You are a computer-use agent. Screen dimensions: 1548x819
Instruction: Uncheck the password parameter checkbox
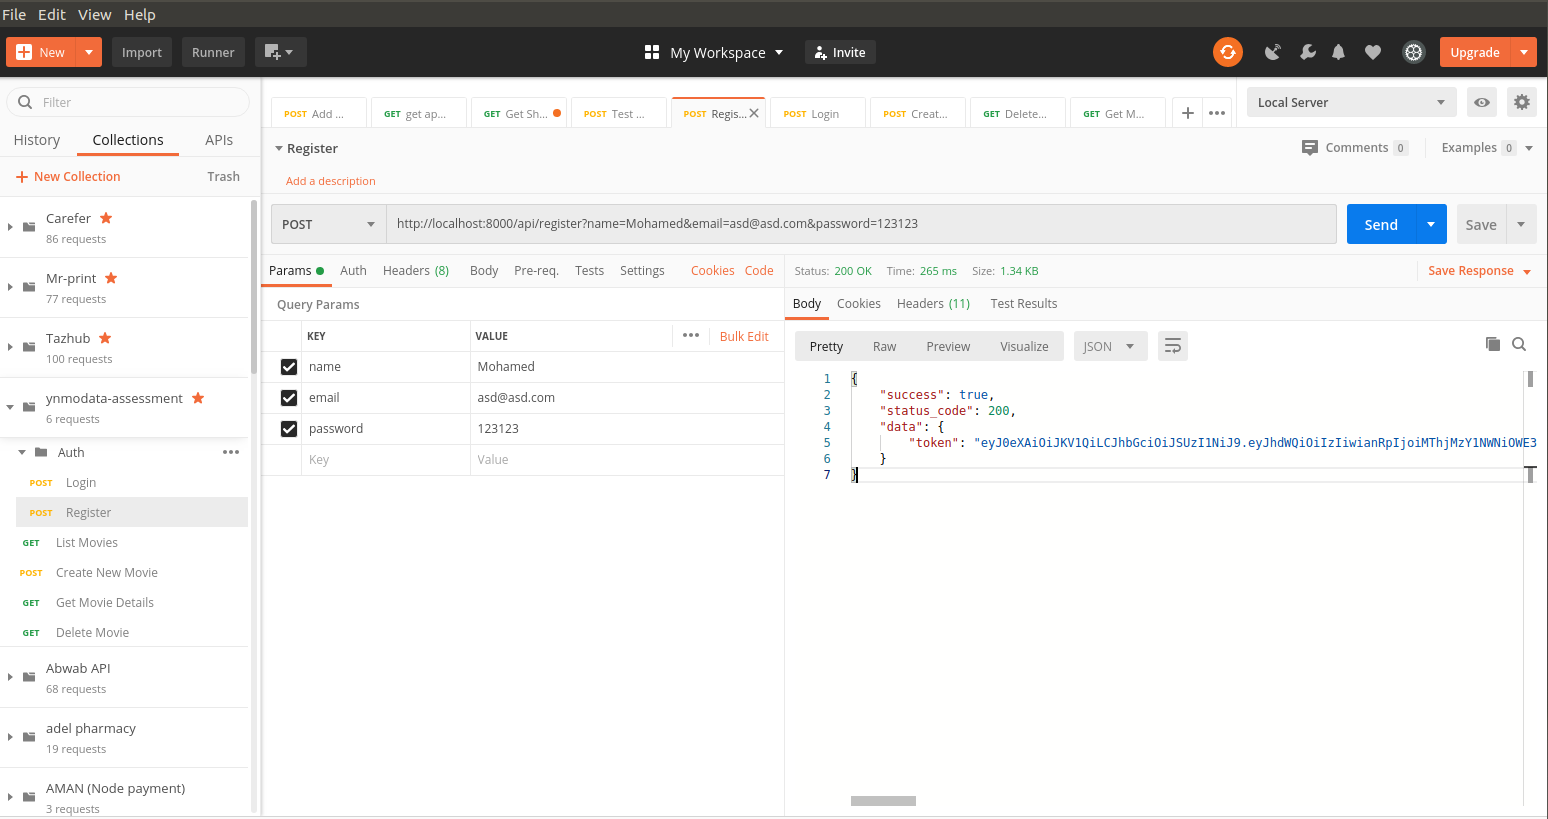point(289,429)
